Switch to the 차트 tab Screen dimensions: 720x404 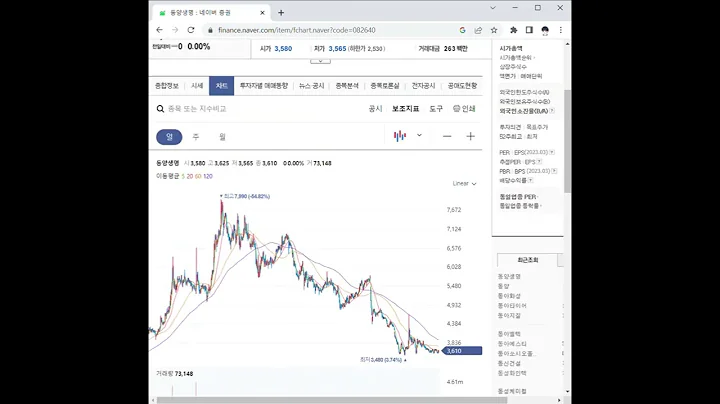click(221, 86)
